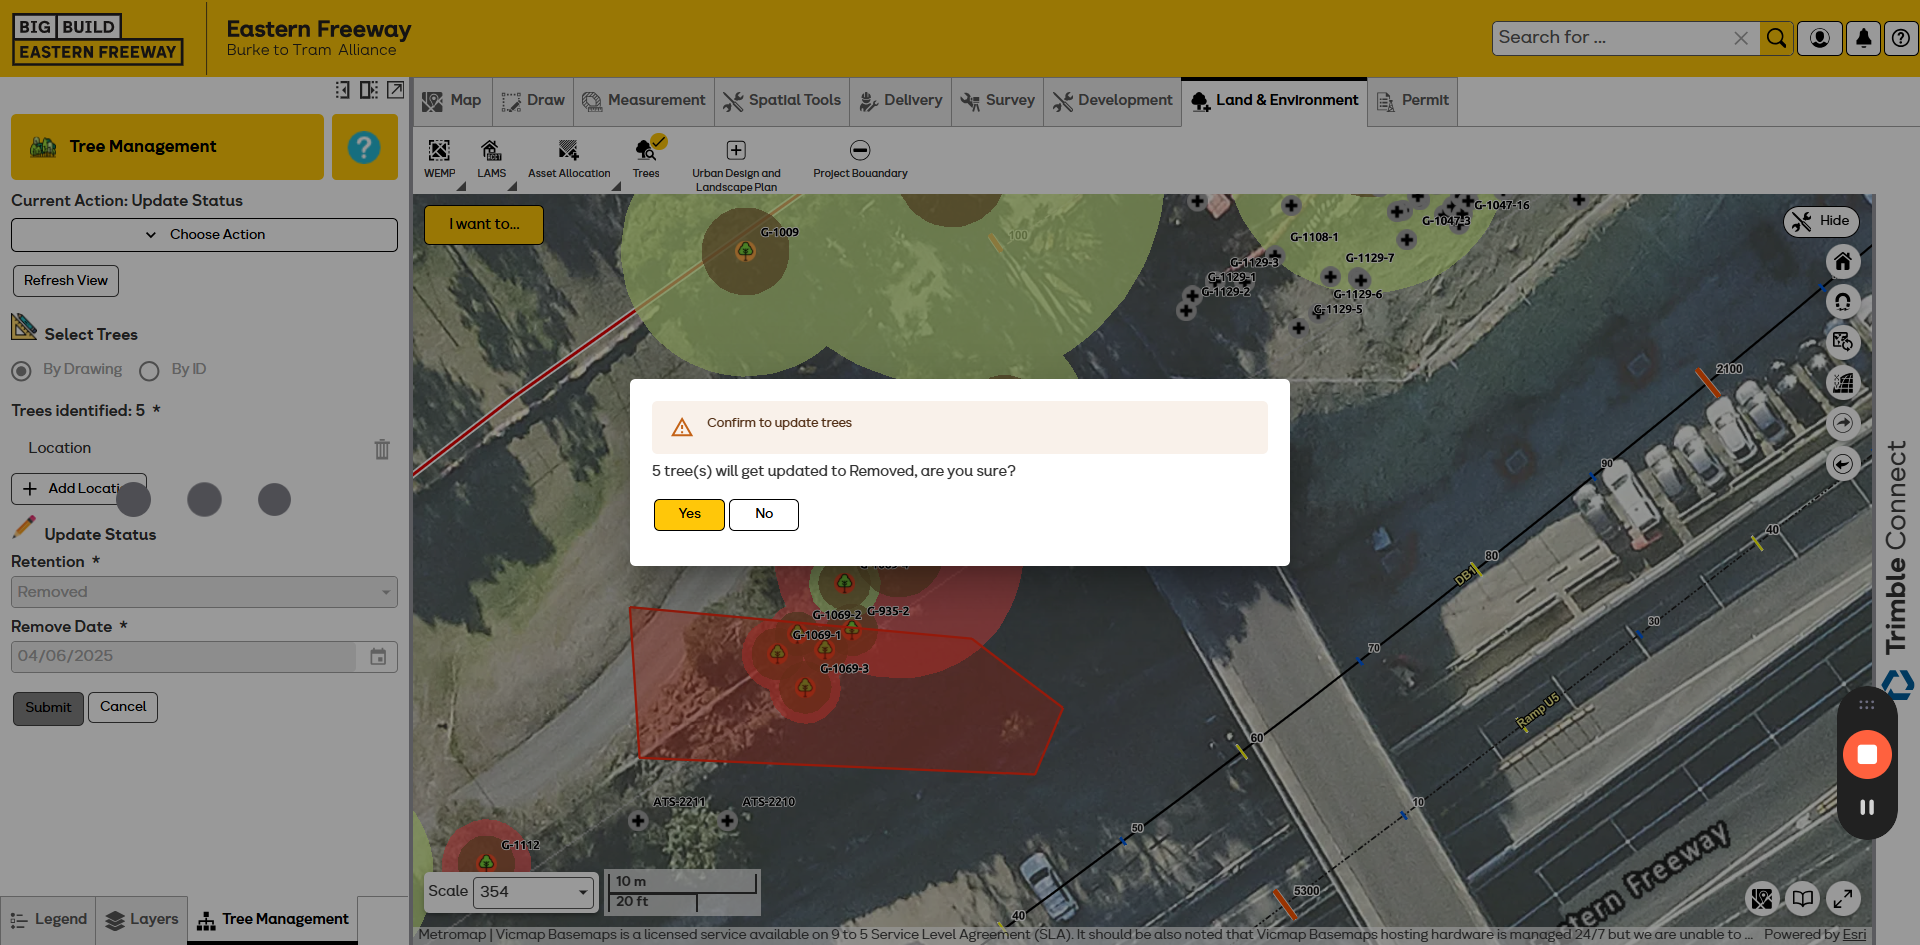Open the Retention dropdown
Image resolution: width=1920 pixels, height=945 pixels.
pyautogui.click(x=204, y=592)
